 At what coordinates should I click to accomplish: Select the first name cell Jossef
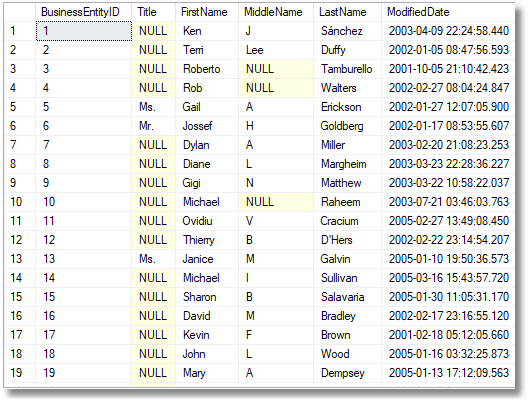[207, 126]
